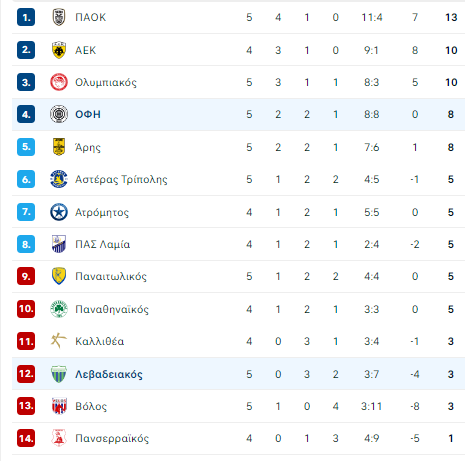Click the Ολυμπιακός red crest icon
Image resolution: width=465 pixels, height=461 pixels.
[59, 82]
